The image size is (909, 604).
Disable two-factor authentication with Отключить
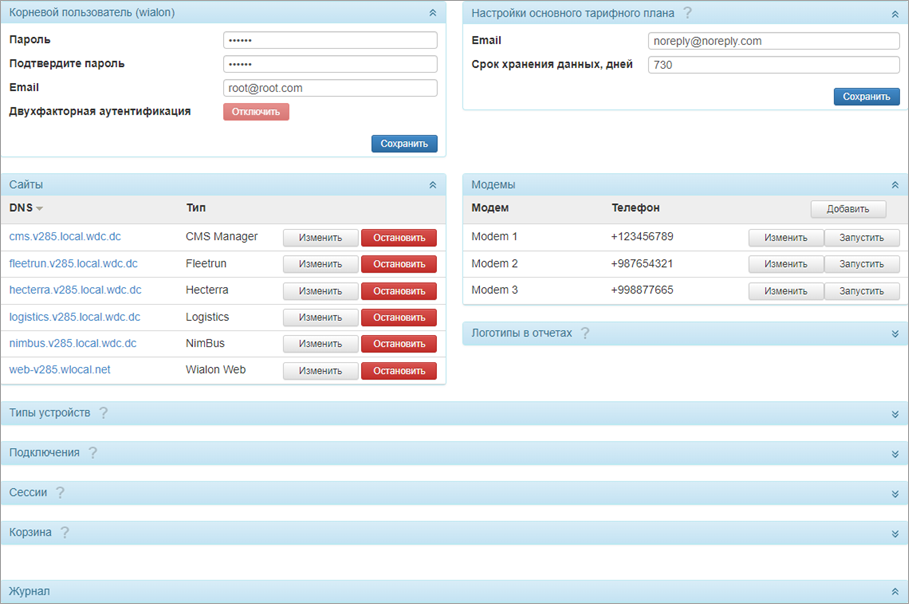[256, 112]
